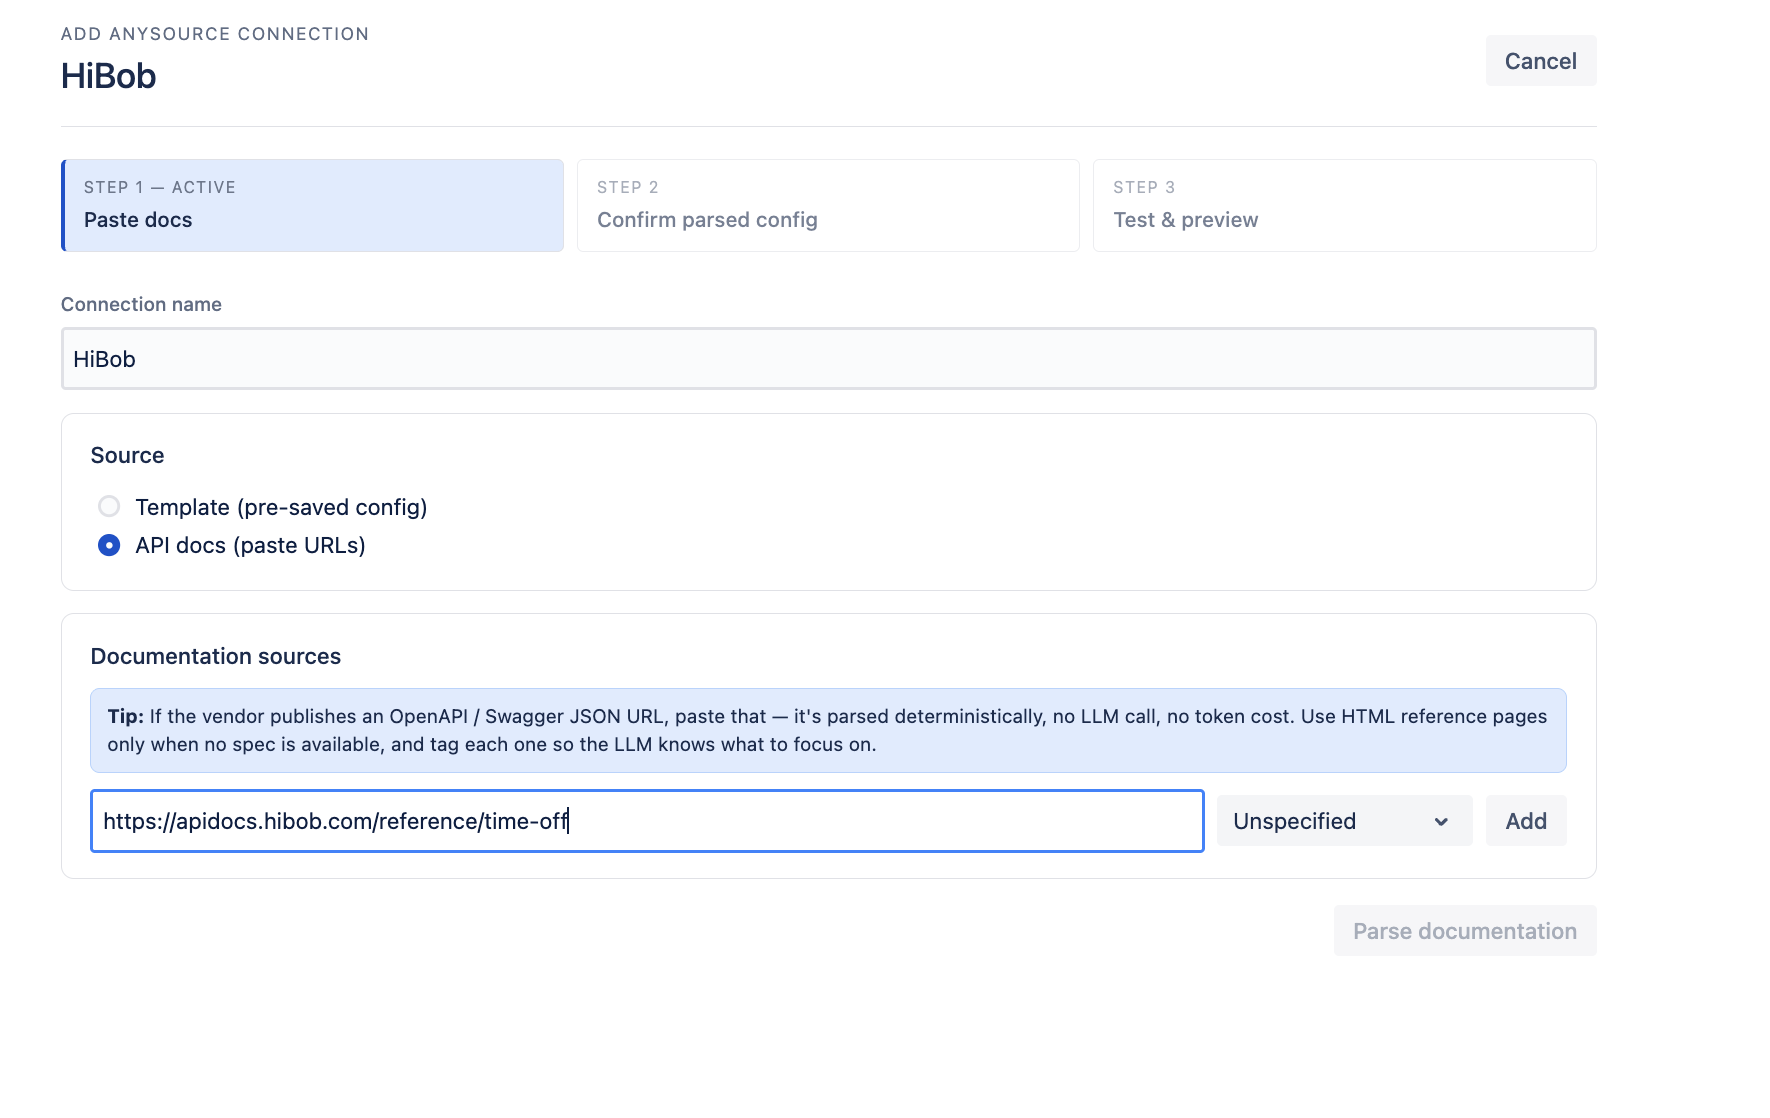The height and width of the screenshot is (1118, 1770).
Task: Click the HiBob page title
Action: pos(108,76)
